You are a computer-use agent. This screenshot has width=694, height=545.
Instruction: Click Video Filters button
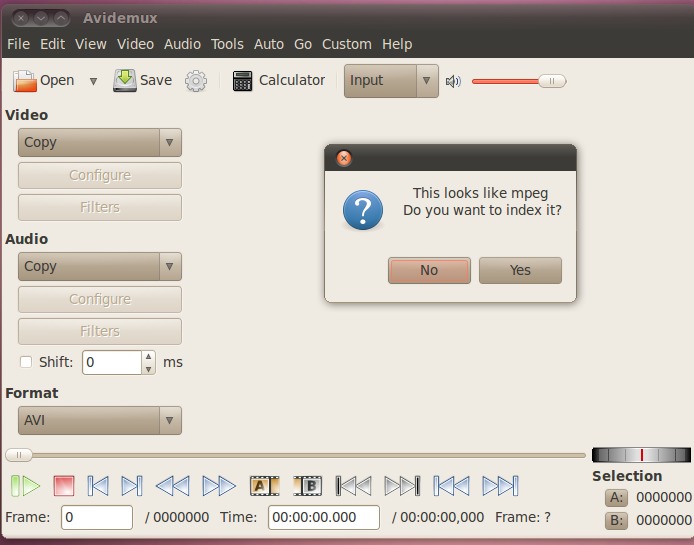point(100,207)
